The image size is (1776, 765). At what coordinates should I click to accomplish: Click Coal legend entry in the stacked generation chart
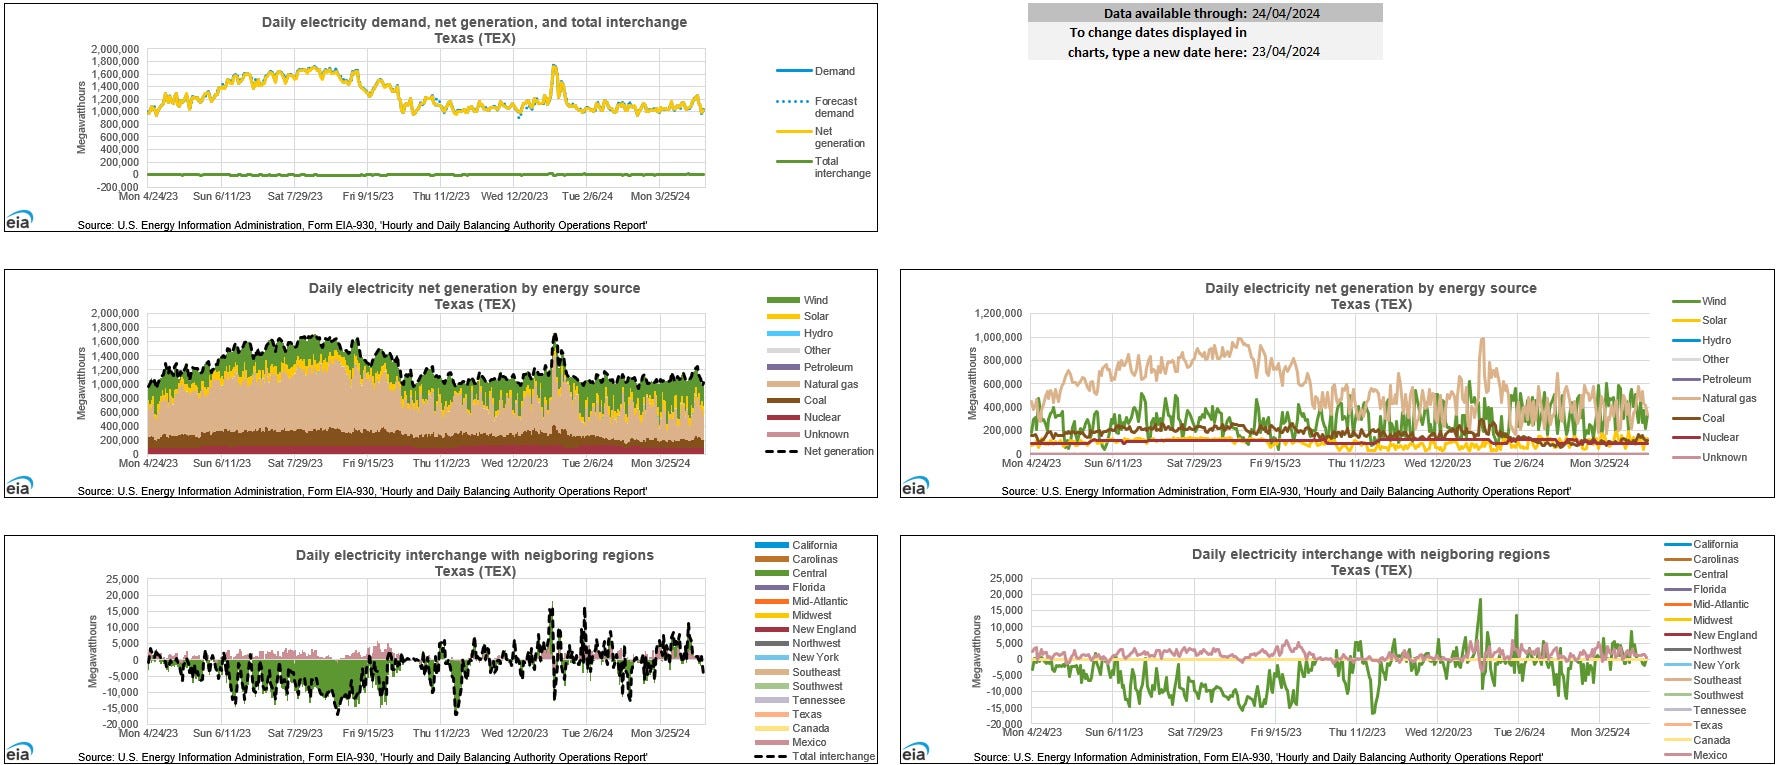point(797,400)
